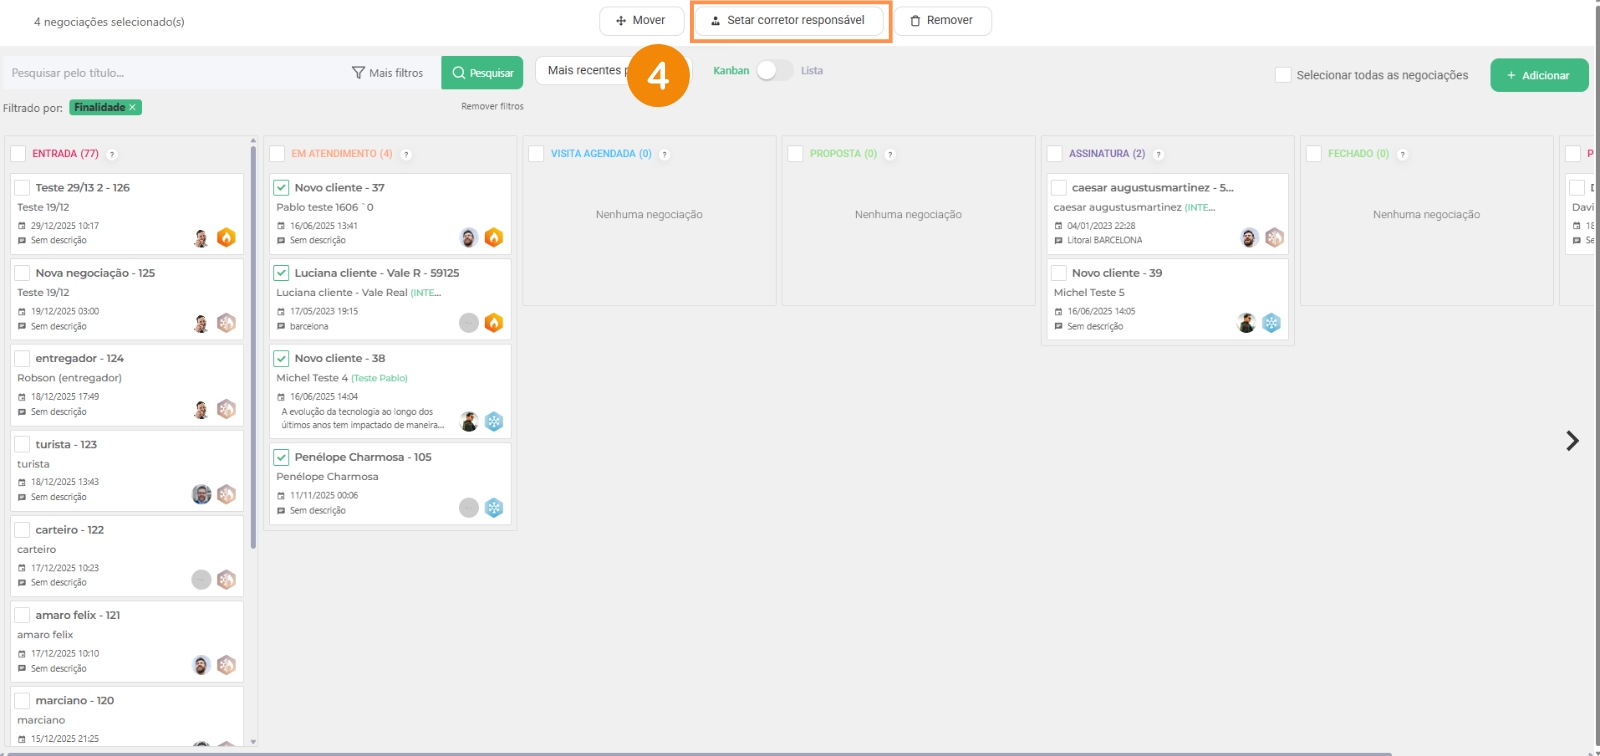
Task: Click the X on the Finalidade filter tag
Action: coord(132,107)
